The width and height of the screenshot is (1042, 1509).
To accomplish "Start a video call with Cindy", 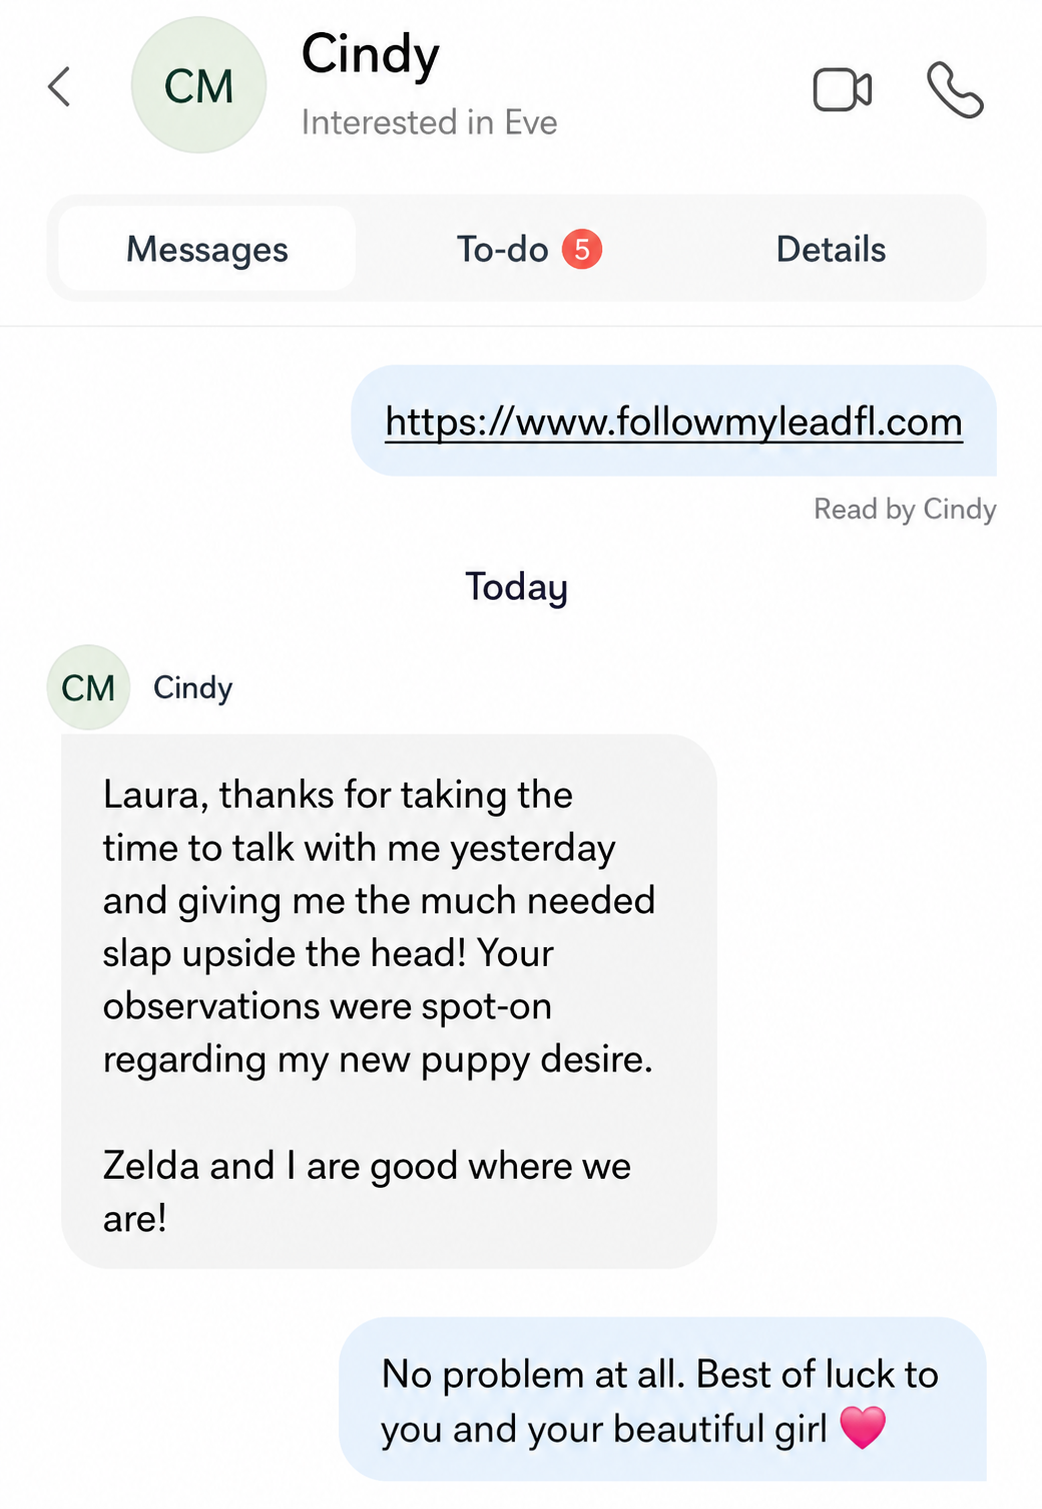I will 842,90.
